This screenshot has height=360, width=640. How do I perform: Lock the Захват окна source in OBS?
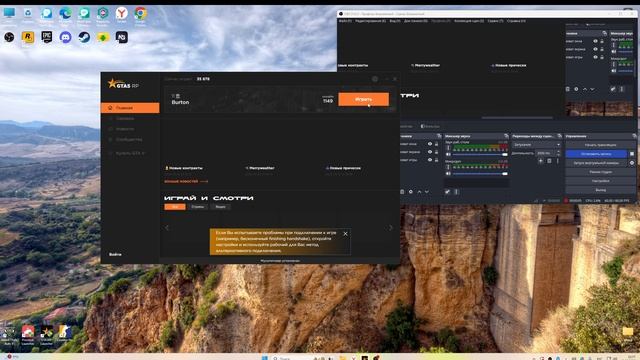436,144
